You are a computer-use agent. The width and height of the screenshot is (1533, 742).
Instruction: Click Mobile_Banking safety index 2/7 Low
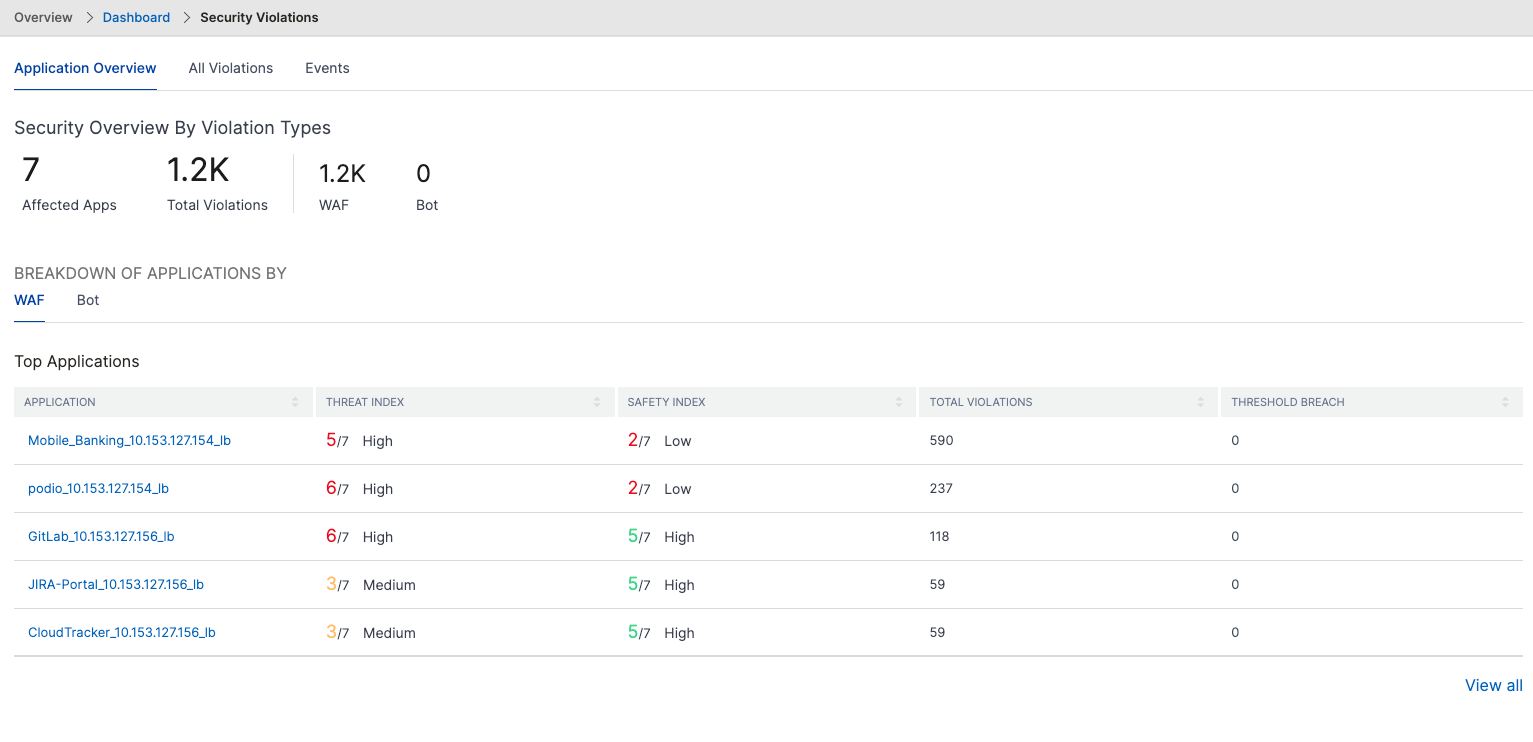660,440
